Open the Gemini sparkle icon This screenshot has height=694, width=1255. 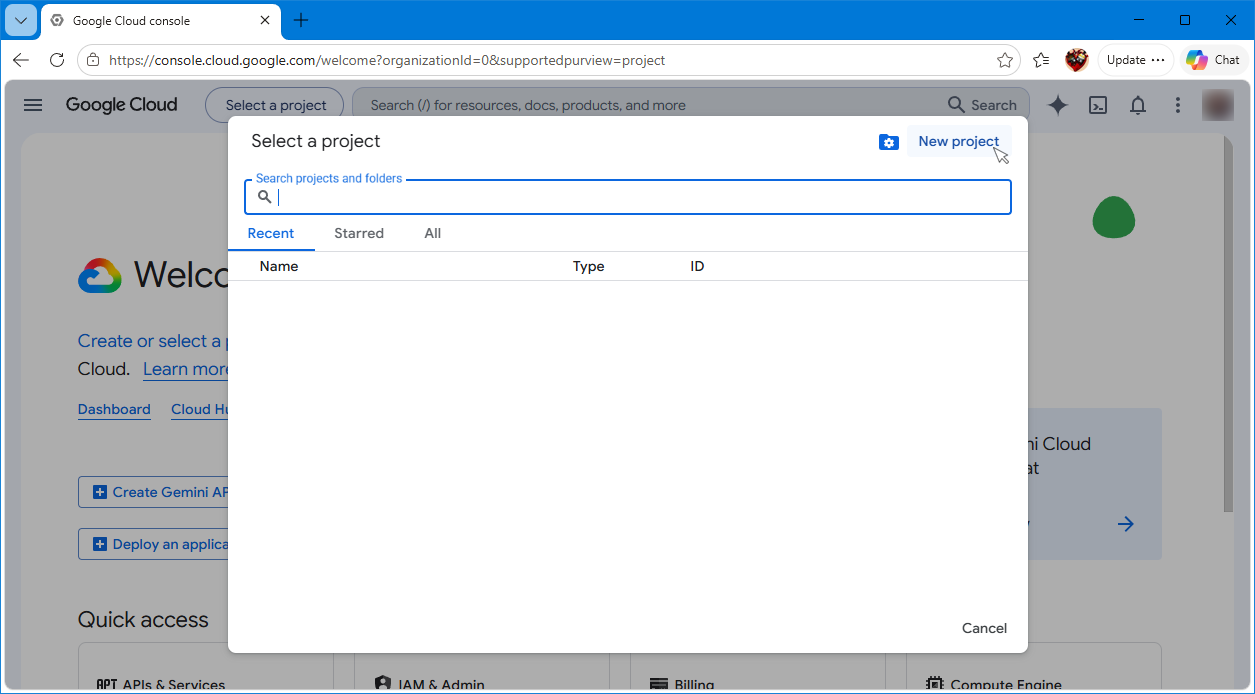1057,105
